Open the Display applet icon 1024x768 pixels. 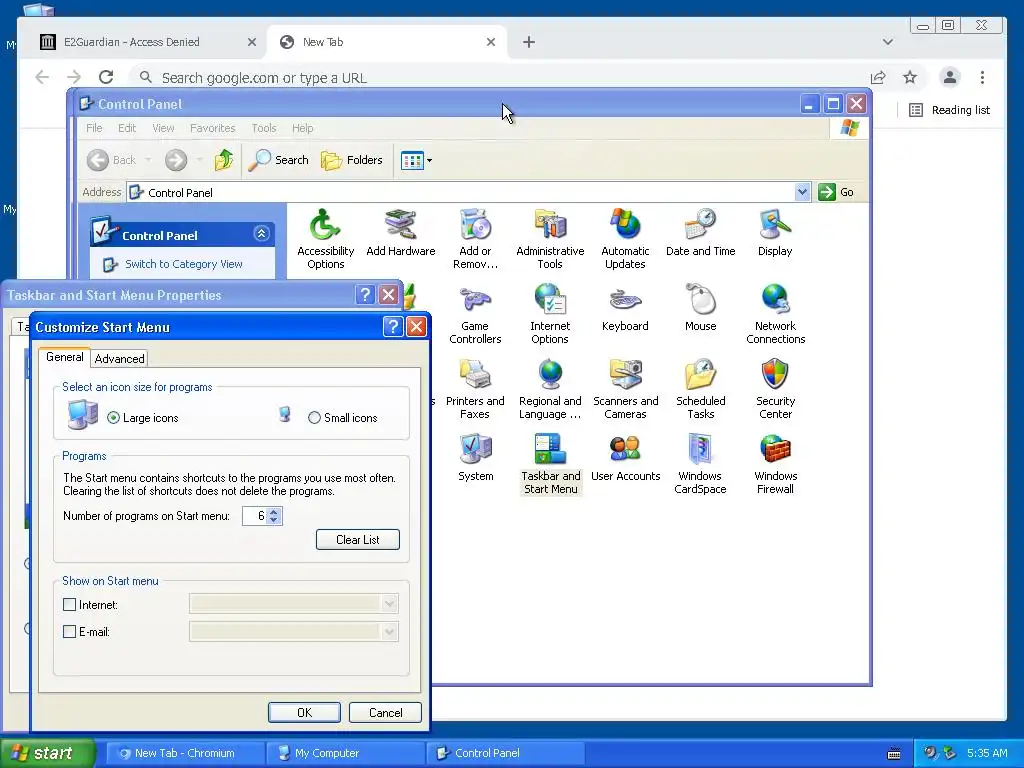tap(775, 233)
